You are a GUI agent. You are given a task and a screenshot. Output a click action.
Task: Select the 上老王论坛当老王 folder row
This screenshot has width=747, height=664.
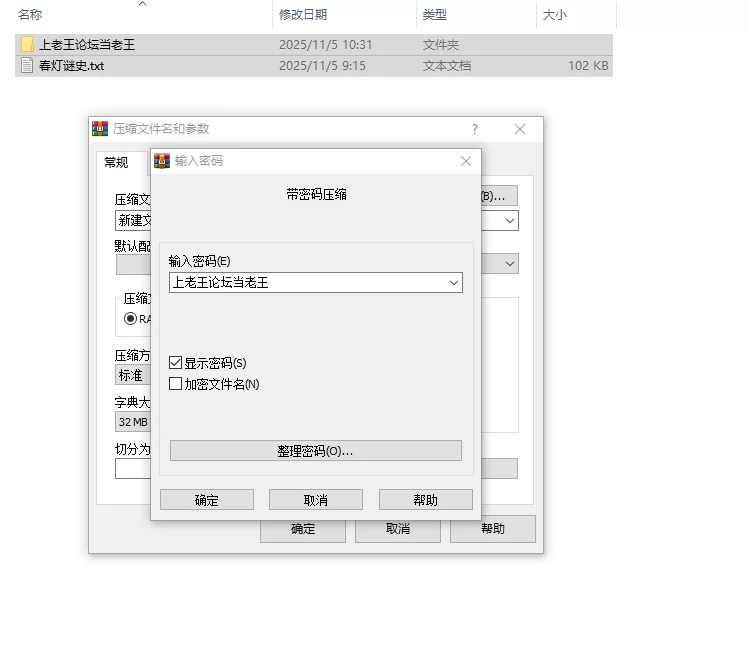click(x=314, y=44)
